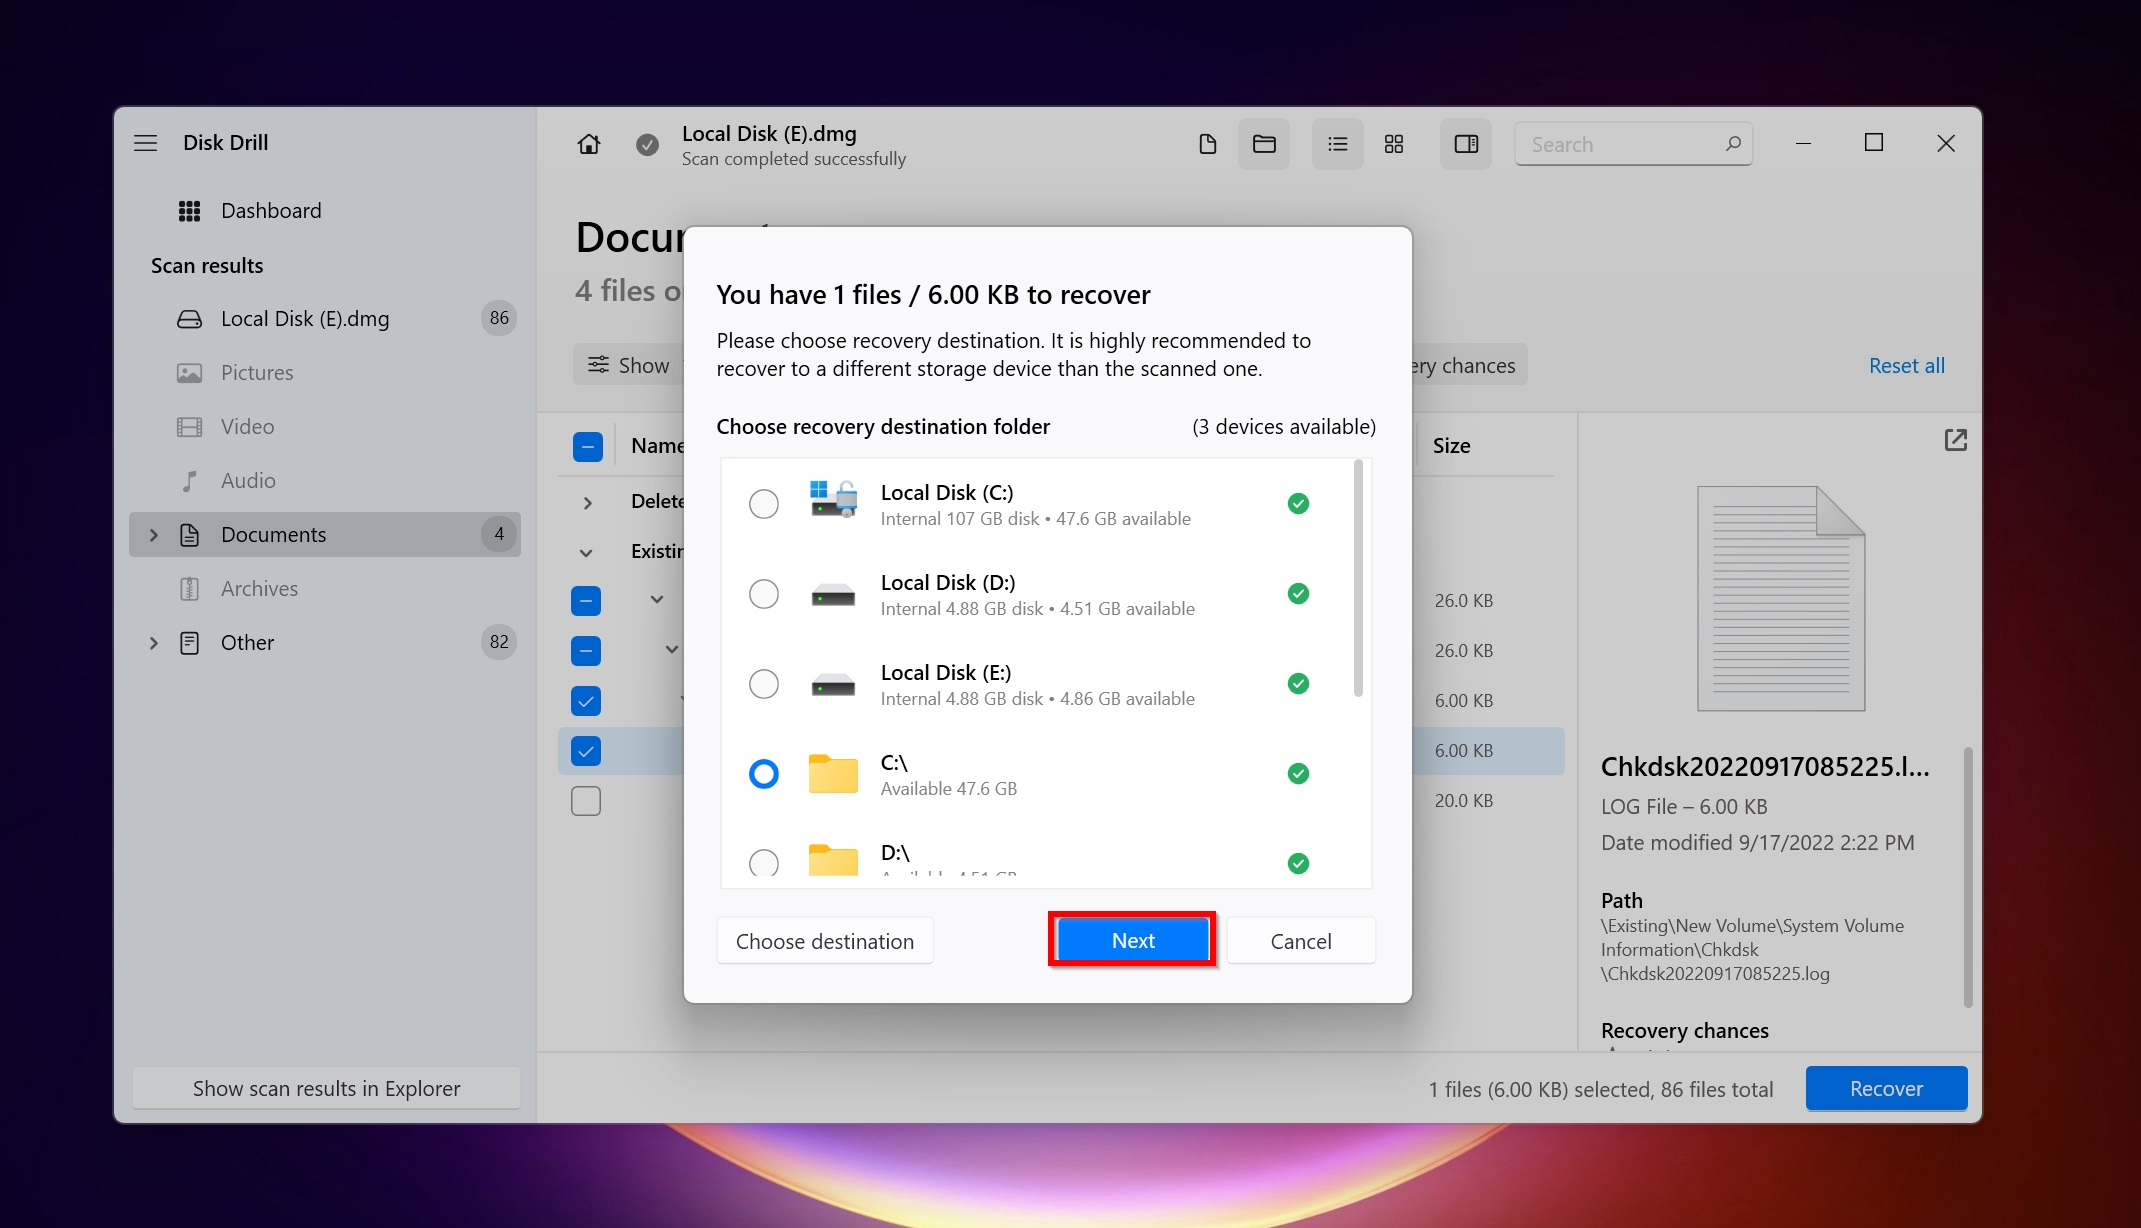2141x1228 pixels.
Task: Select Local Disk (D:) radio button
Action: (x=763, y=593)
